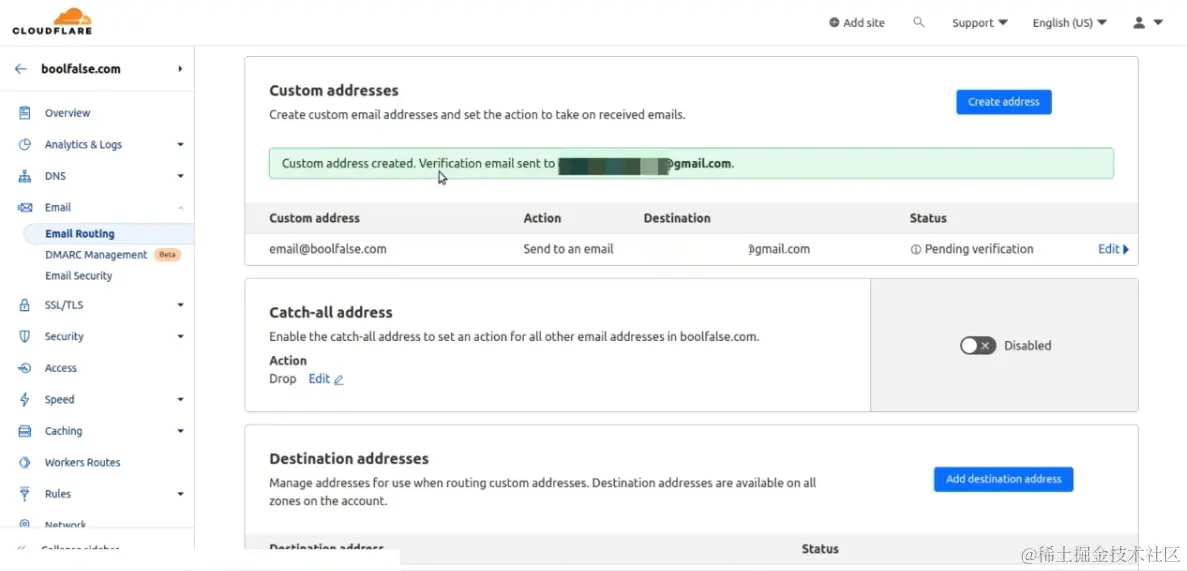Toggle the Catch-all address switch

977,346
